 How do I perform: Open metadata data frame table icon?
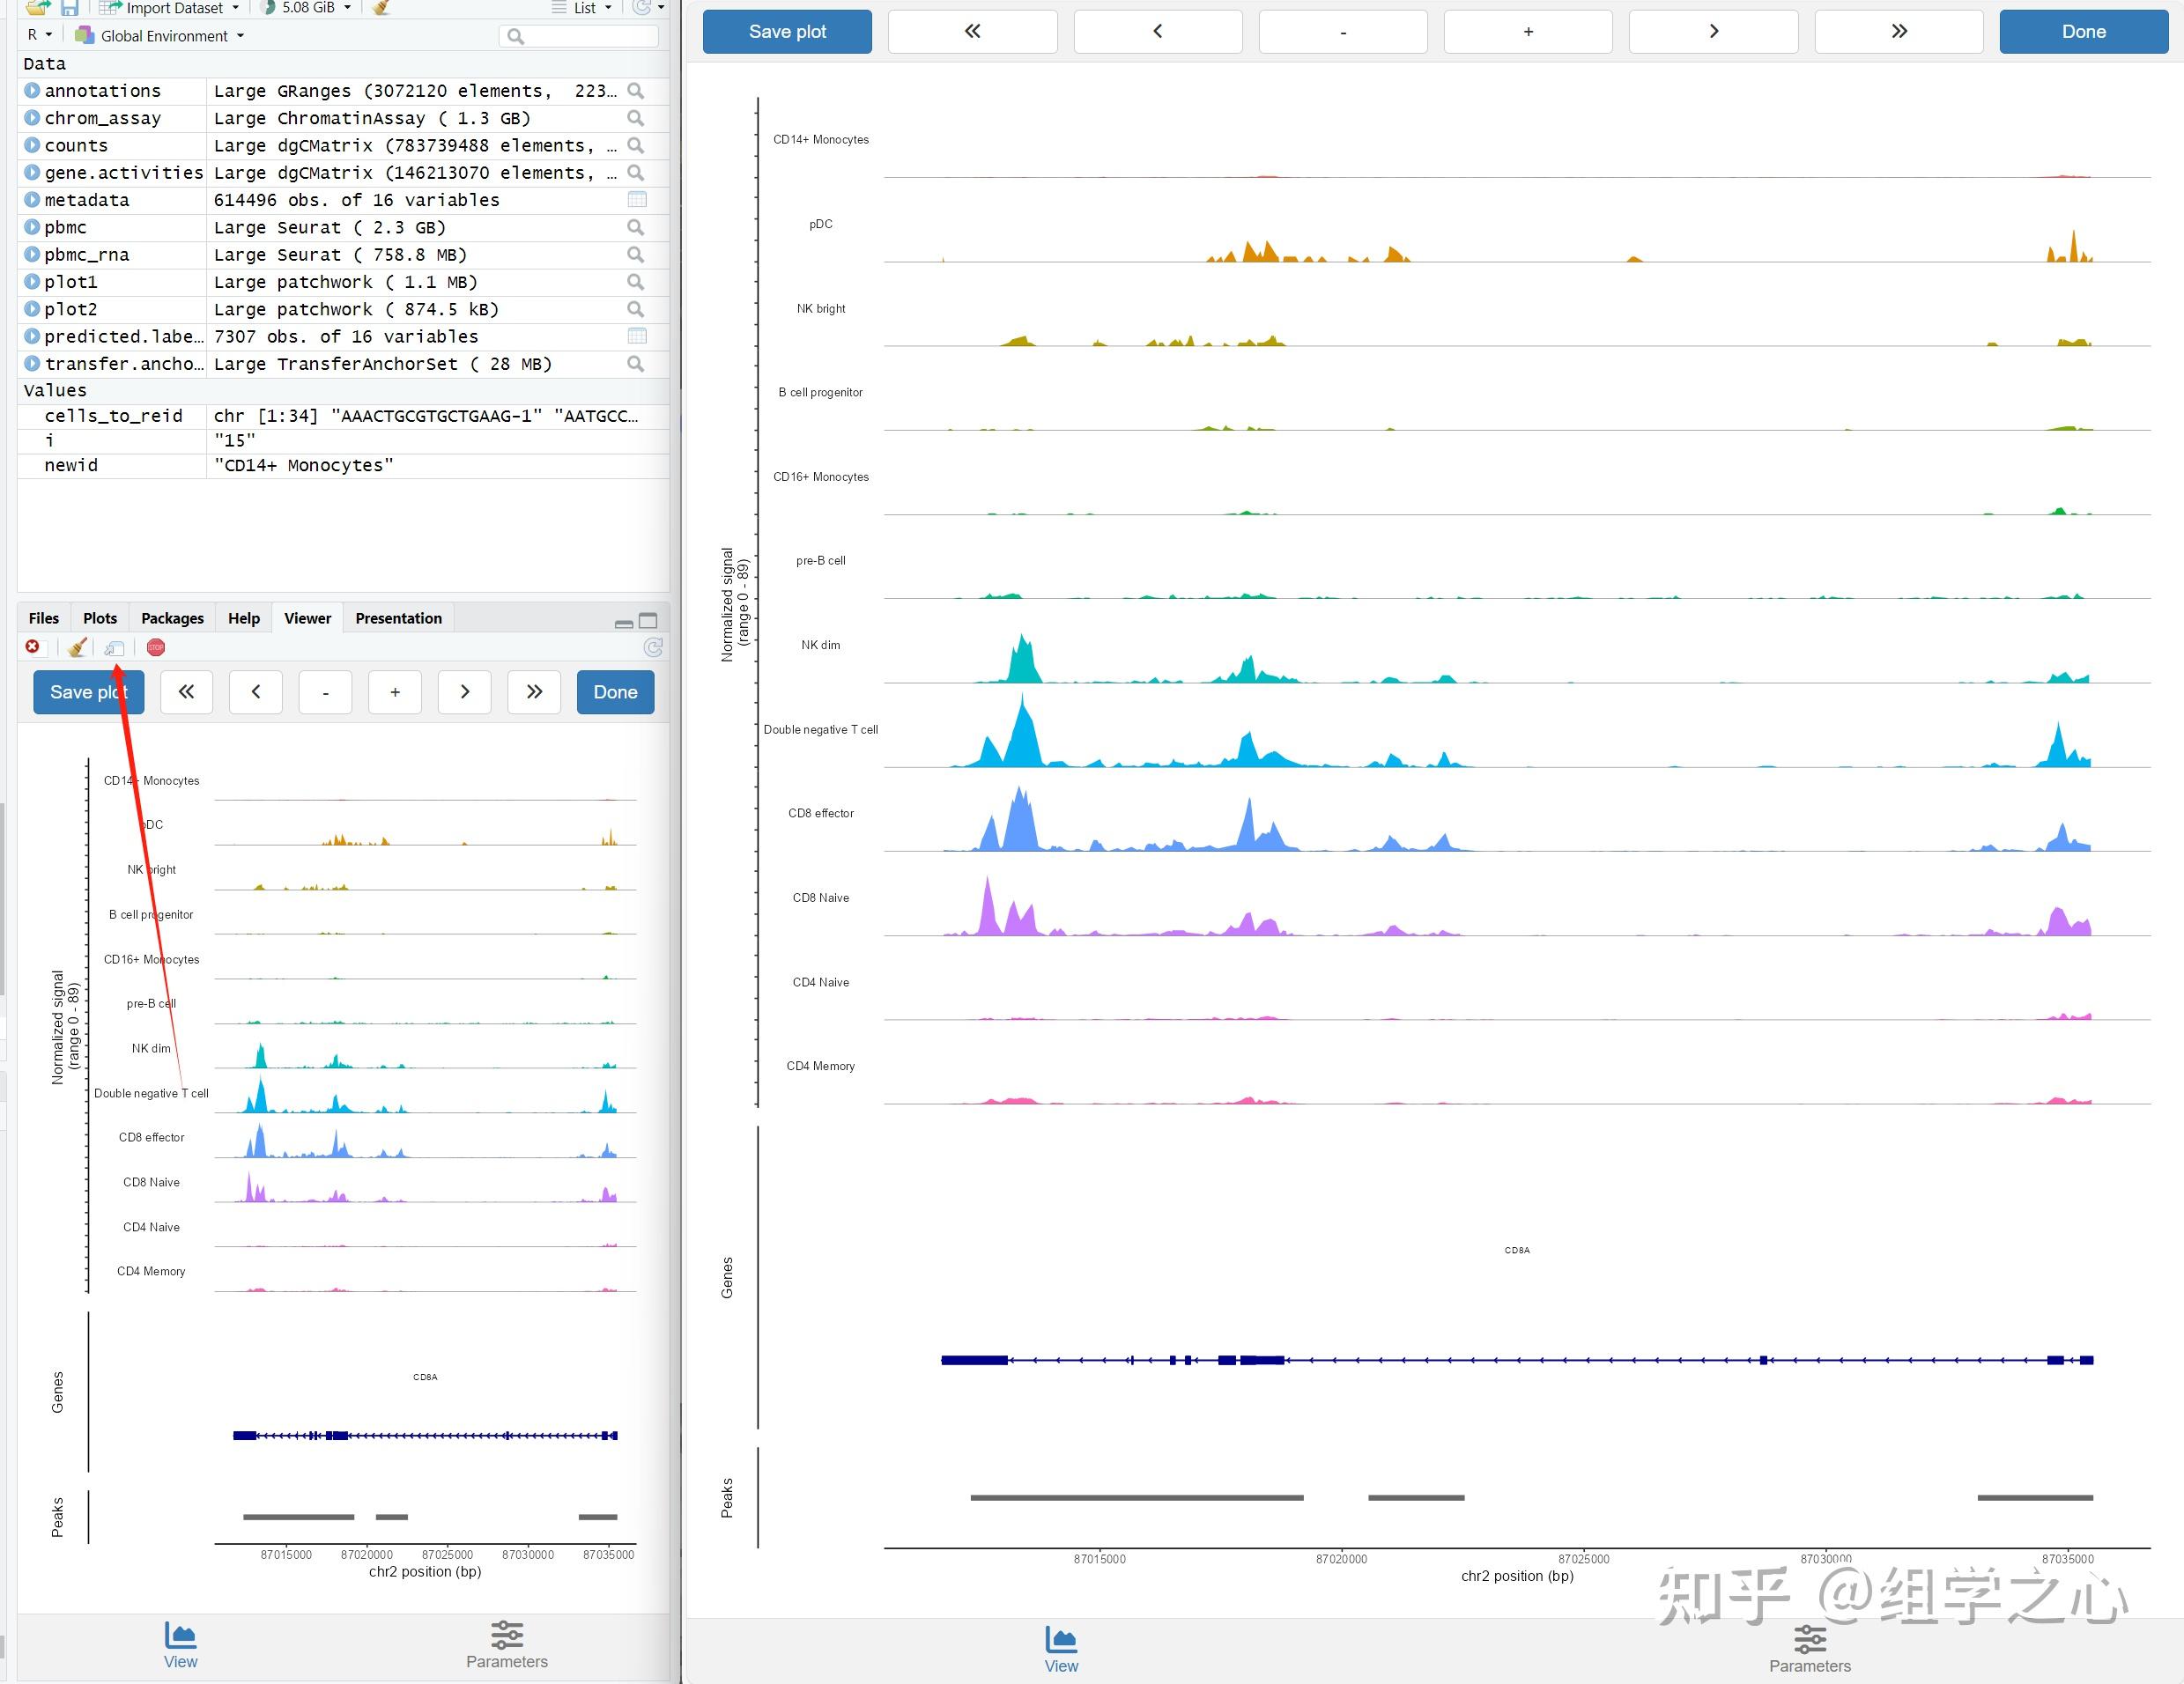636,200
